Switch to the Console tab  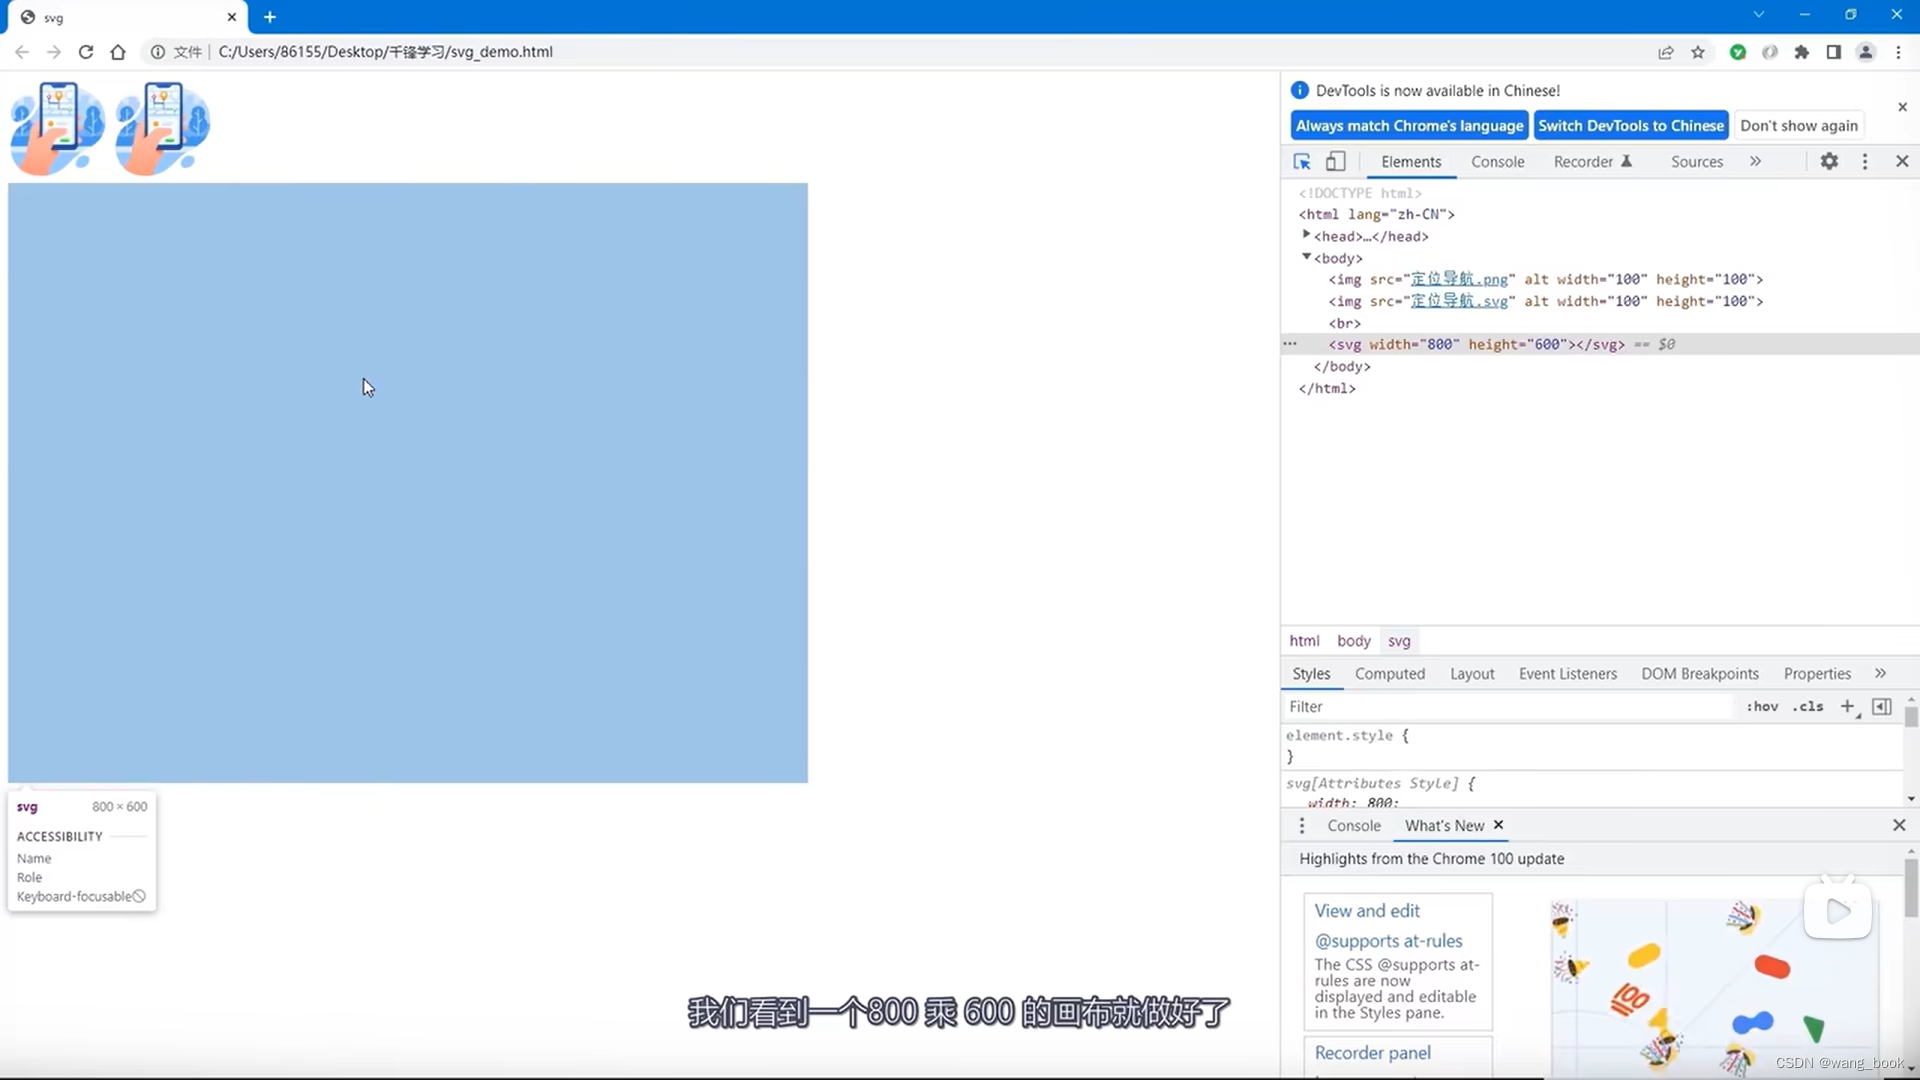coord(1497,161)
